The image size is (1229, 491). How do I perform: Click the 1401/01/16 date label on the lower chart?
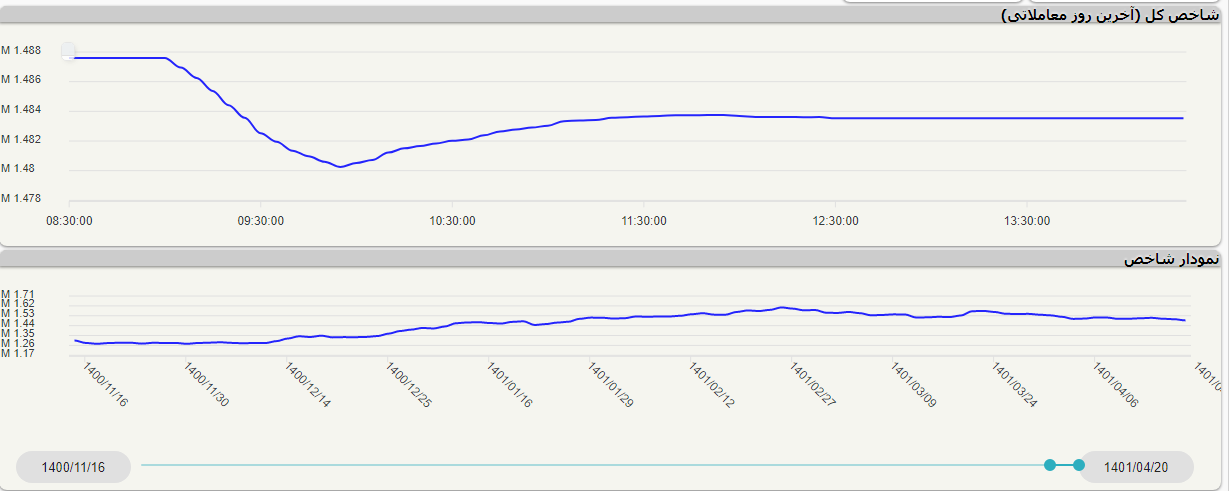[x=510, y=386]
